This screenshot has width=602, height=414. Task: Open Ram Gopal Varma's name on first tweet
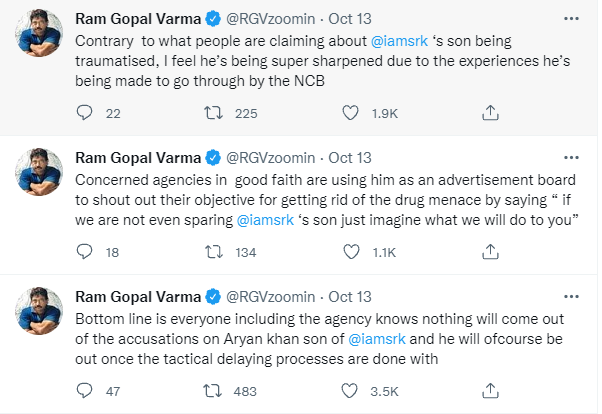pyautogui.click(x=137, y=19)
